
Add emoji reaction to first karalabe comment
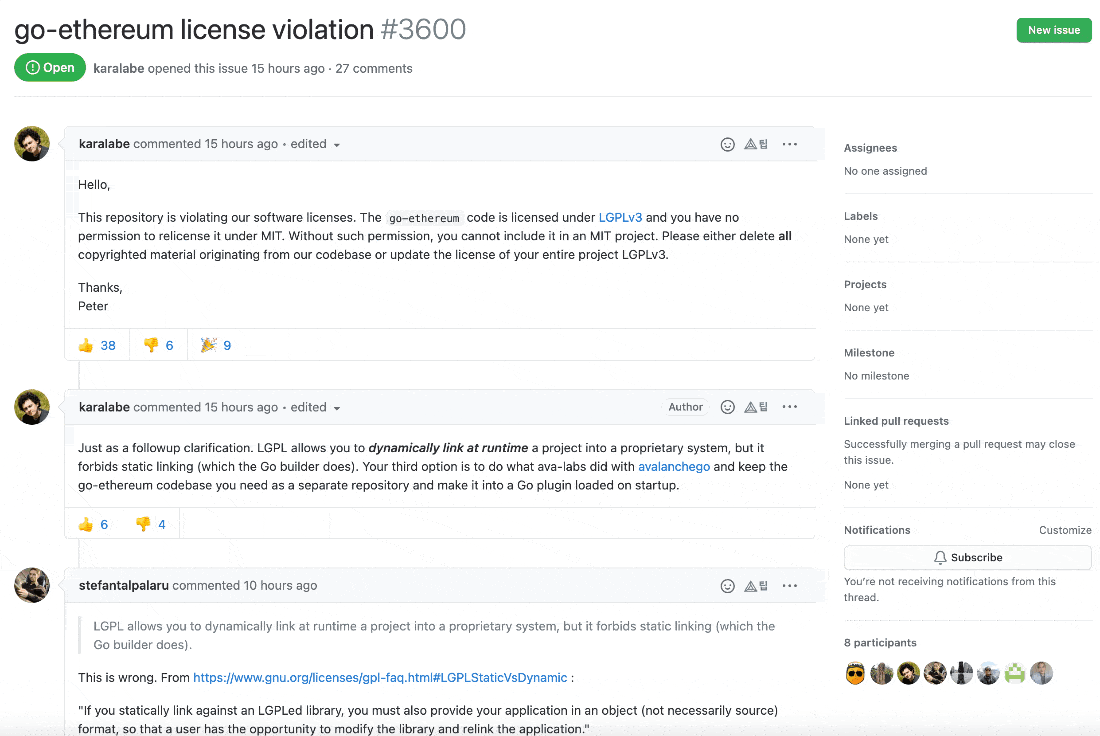coord(727,145)
